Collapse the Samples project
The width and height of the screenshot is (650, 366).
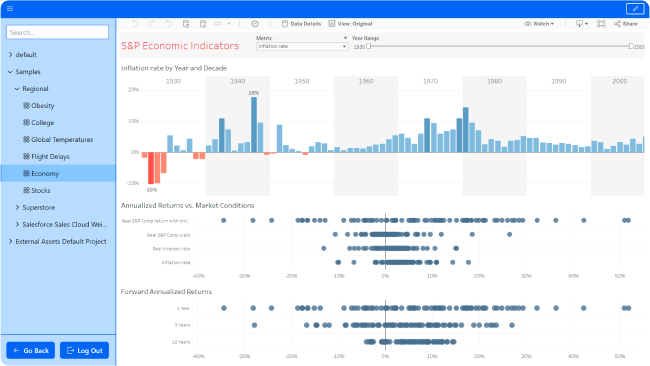pos(10,72)
